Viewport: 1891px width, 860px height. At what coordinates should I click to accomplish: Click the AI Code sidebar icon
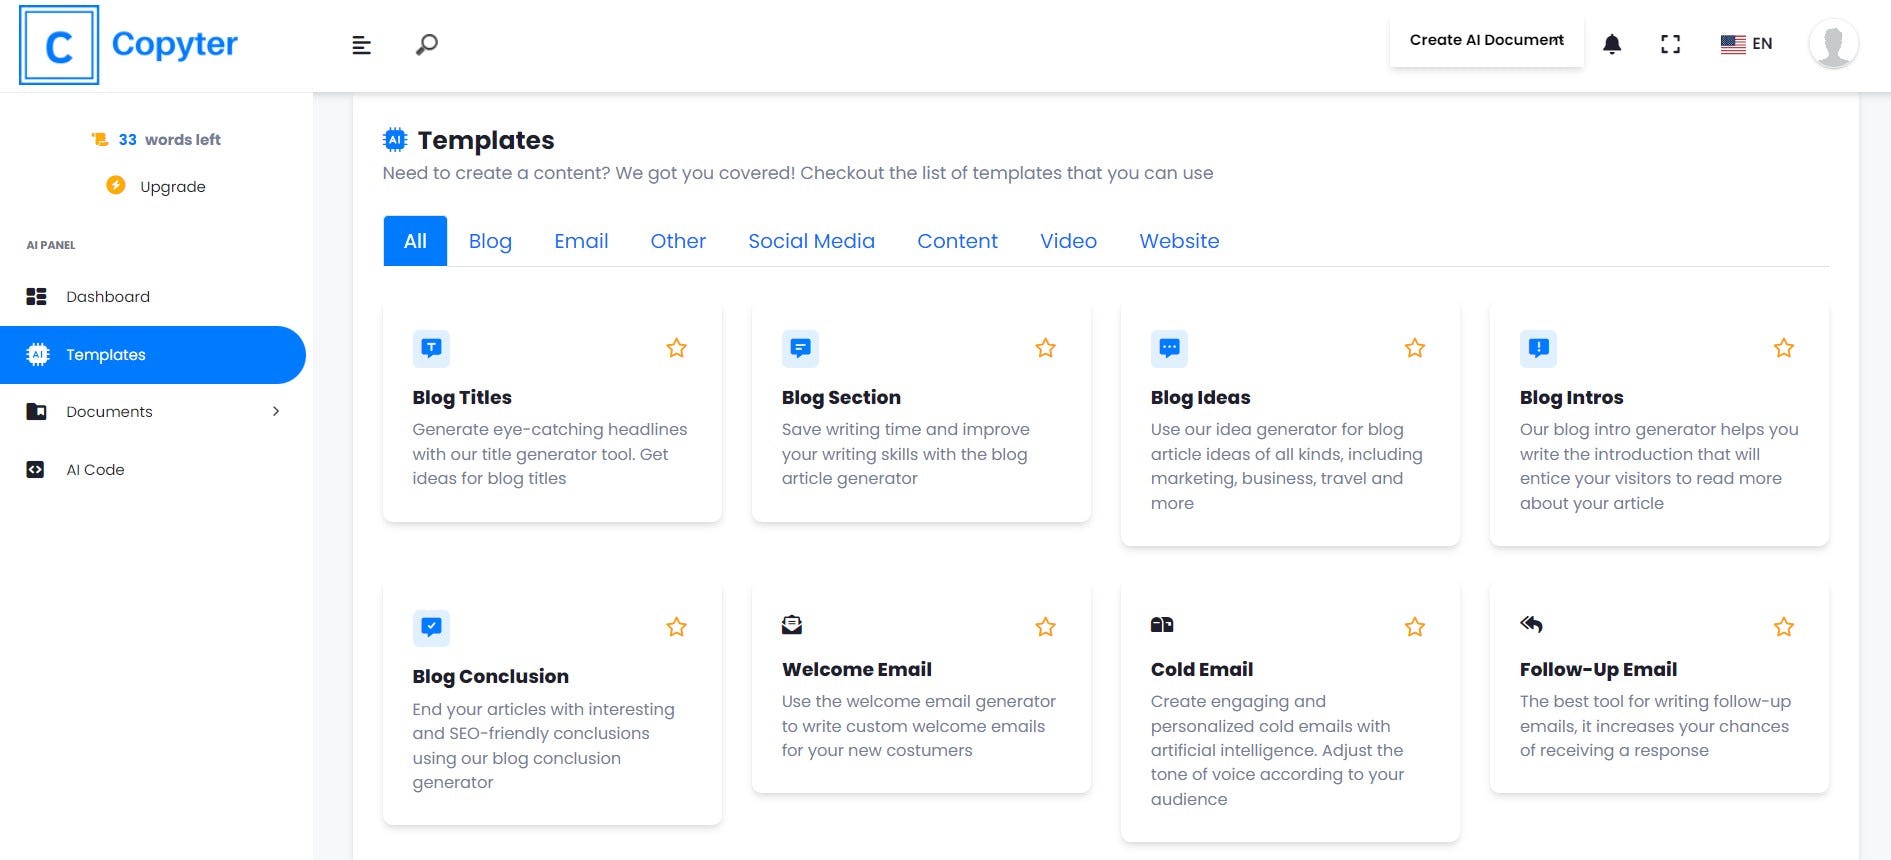(x=36, y=469)
